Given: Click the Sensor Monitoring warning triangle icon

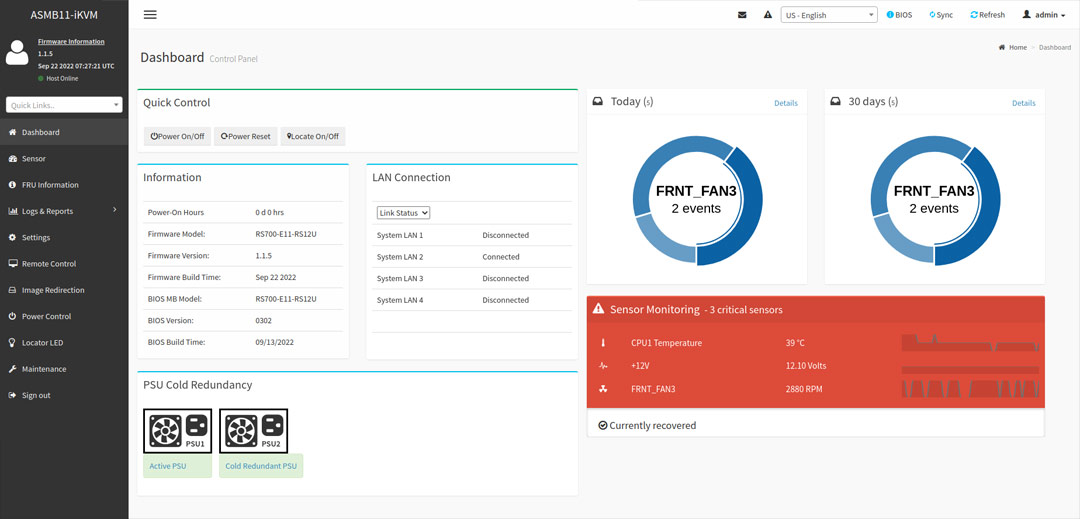Looking at the screenshot, I should 599,309.
